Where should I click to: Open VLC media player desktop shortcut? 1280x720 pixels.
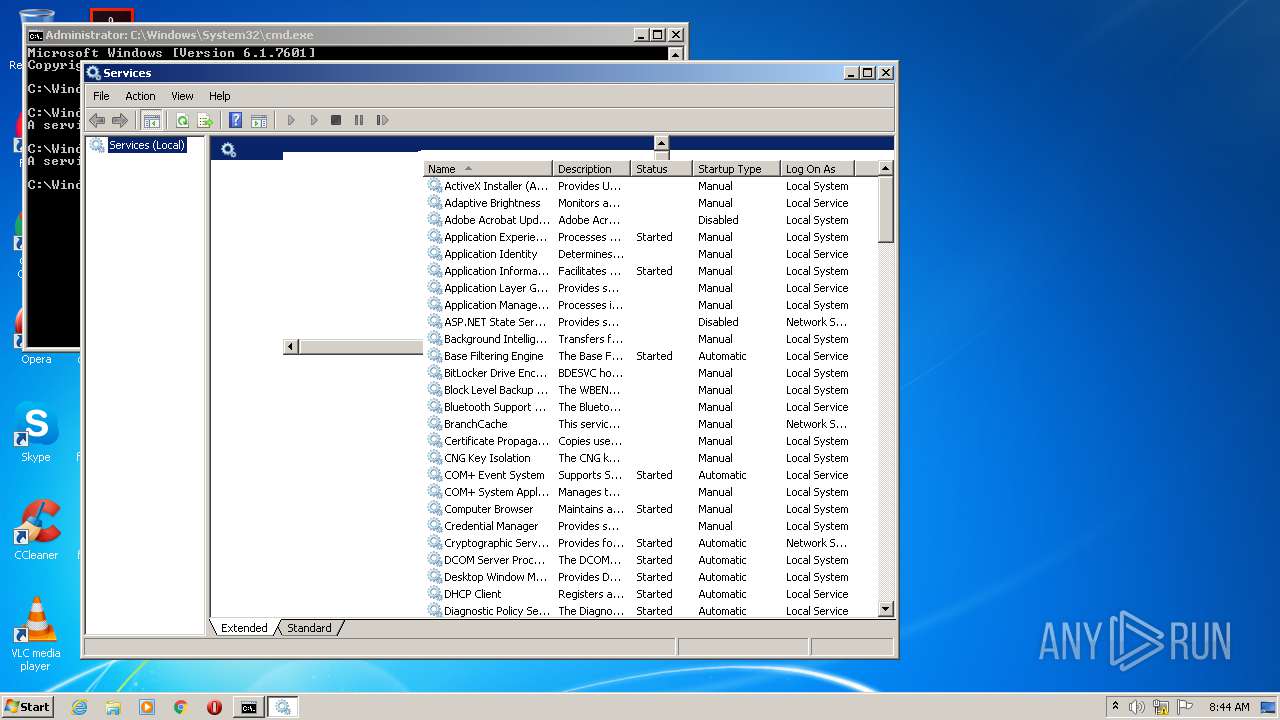click(36, 634)
